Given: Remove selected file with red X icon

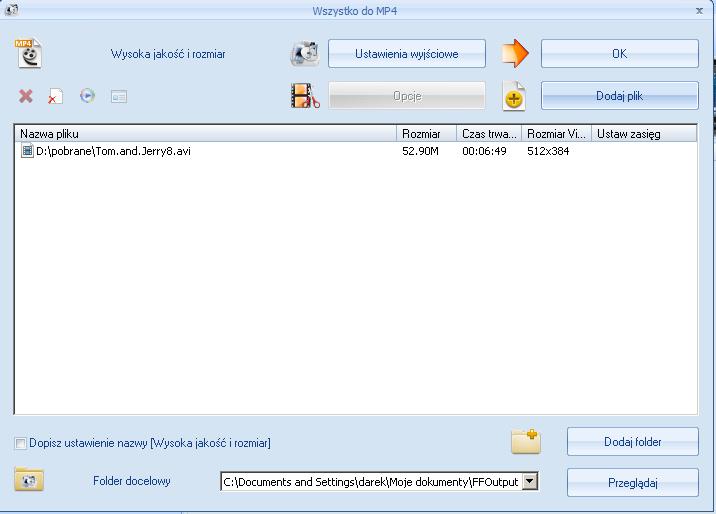Looking at the screenshot, I should click(x=26, y=96).
